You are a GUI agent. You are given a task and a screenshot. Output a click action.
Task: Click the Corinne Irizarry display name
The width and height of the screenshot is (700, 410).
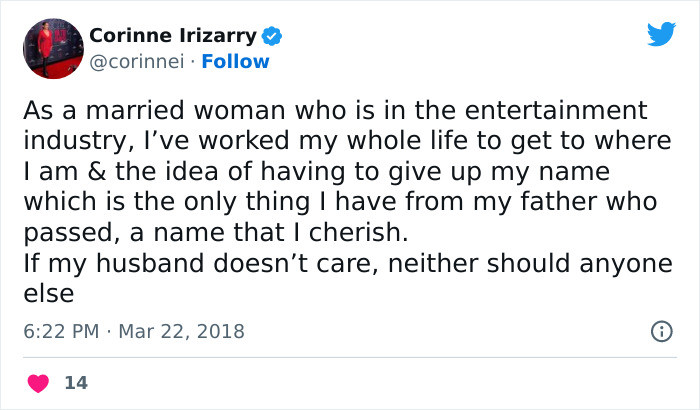click(x=172, y=37)
